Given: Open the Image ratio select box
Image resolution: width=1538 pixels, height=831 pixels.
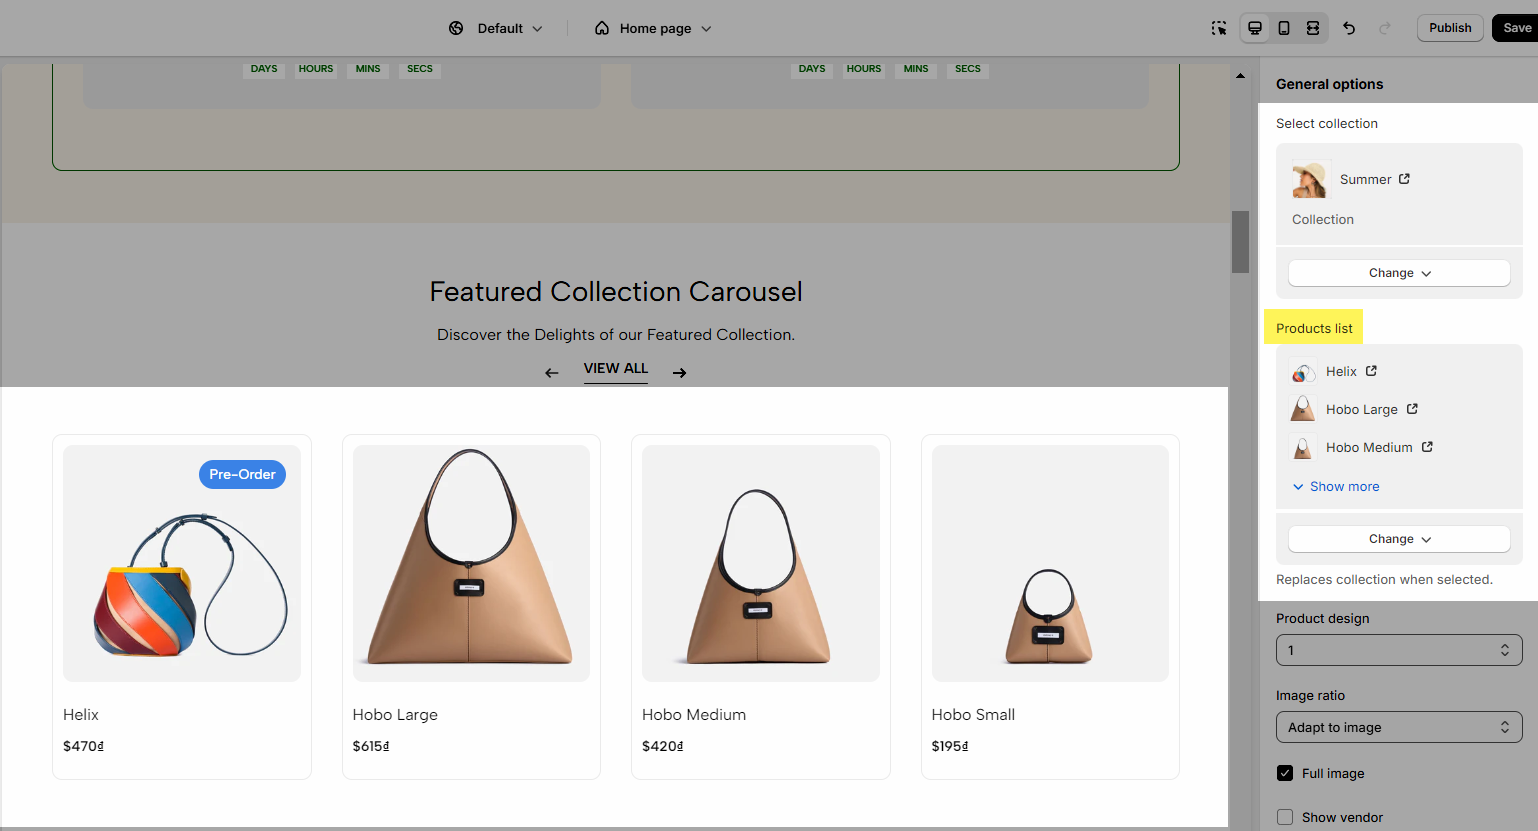Looking at the screenshot, I should [x=1399, y=727].
